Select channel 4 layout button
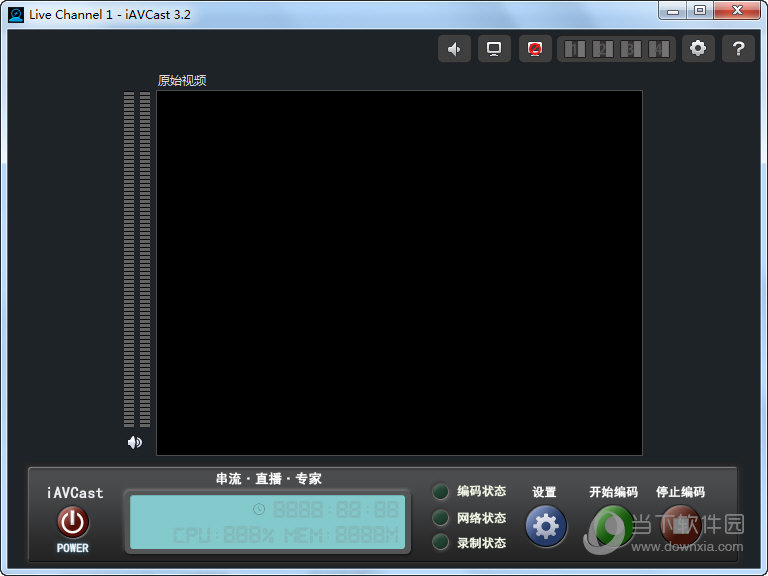 click(659, 49)
